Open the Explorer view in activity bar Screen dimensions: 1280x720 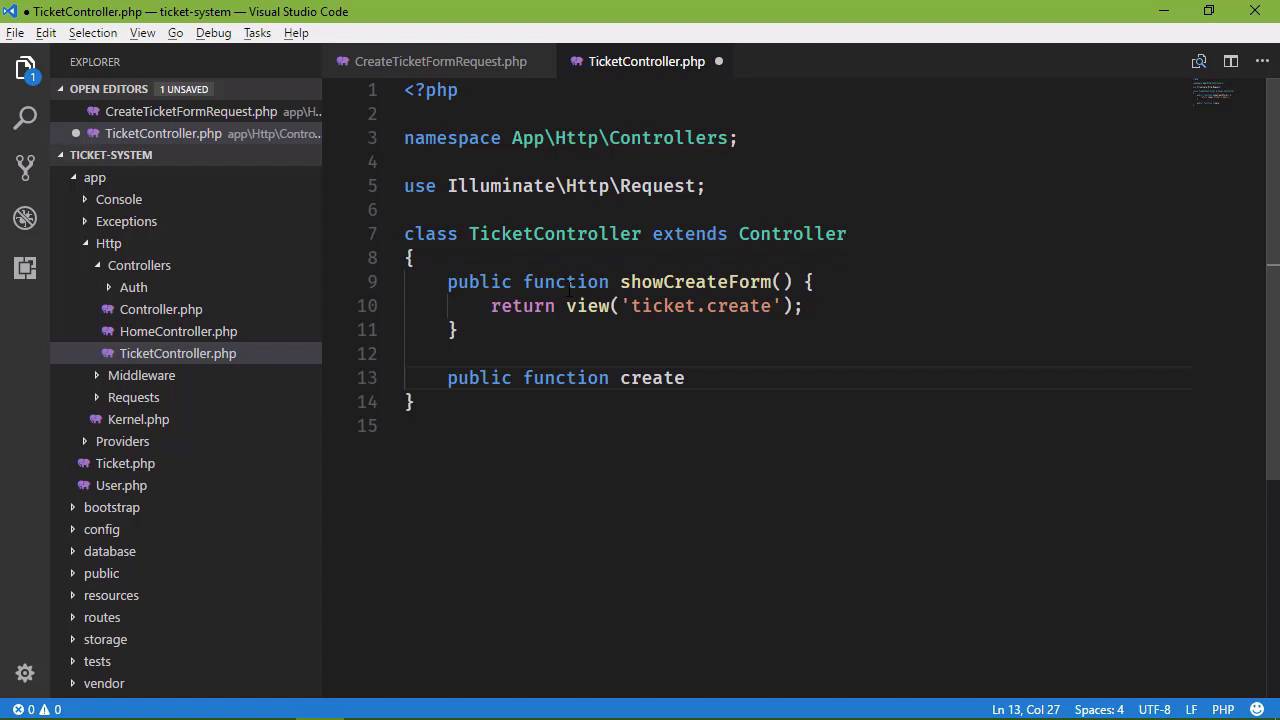pyautogui.click(x=25, y=69)
